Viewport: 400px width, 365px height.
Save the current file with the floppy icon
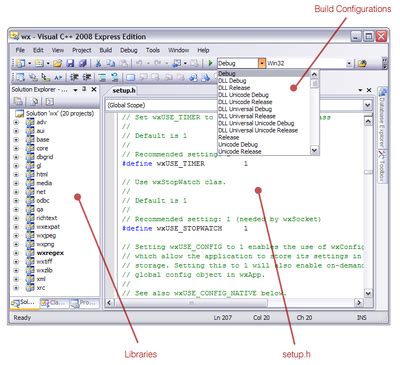(70, 63)
